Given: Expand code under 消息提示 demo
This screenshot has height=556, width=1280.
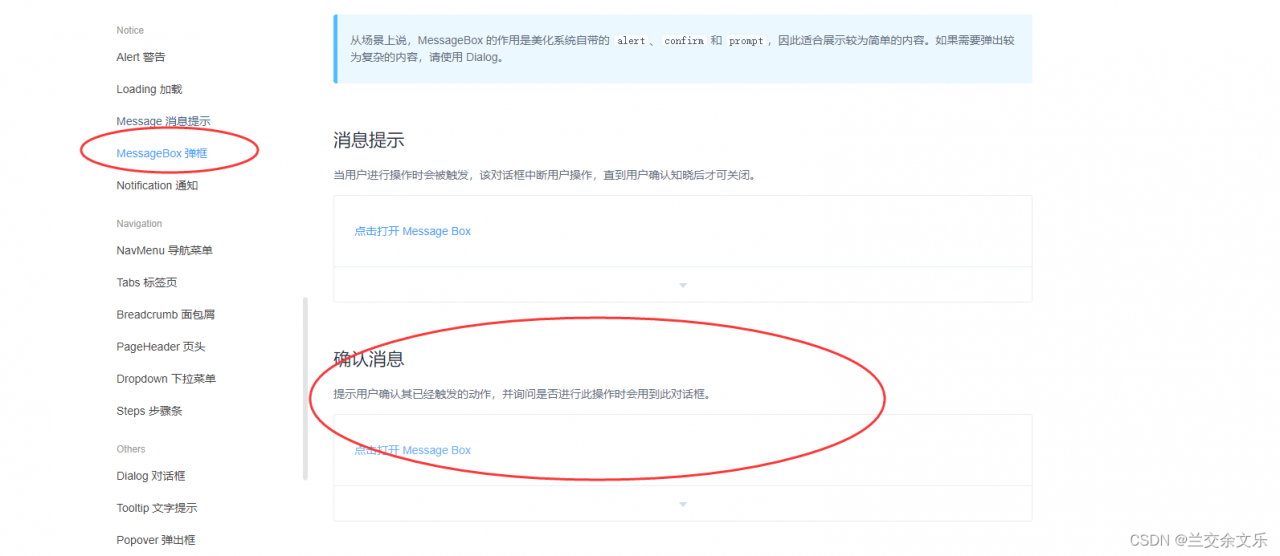Looking at the screenshot, I should point(682,285).
